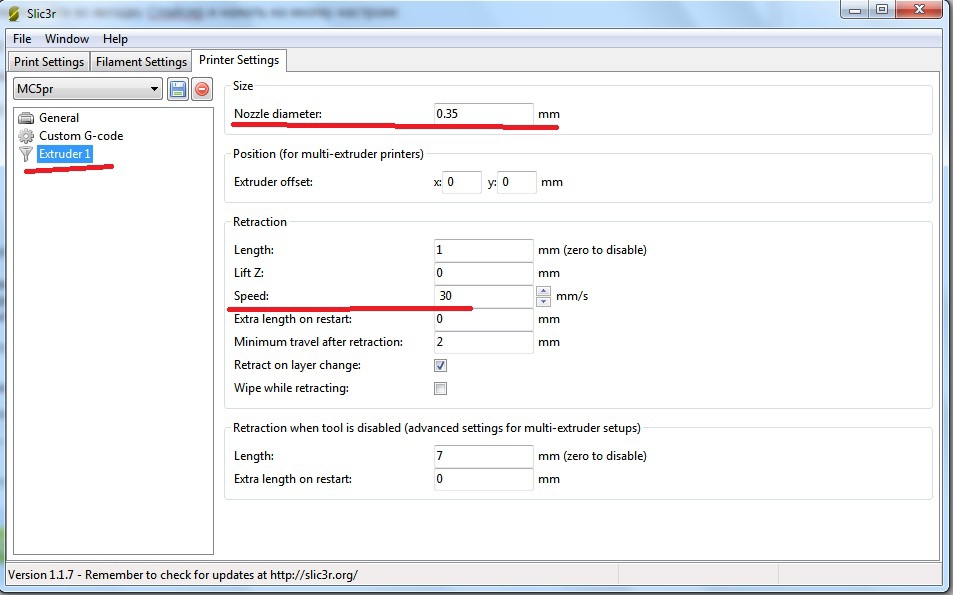Decrease retraction speed with down arrow
Image resolution: width=953 pixels, height=595 pixels.
coord(543,301)
